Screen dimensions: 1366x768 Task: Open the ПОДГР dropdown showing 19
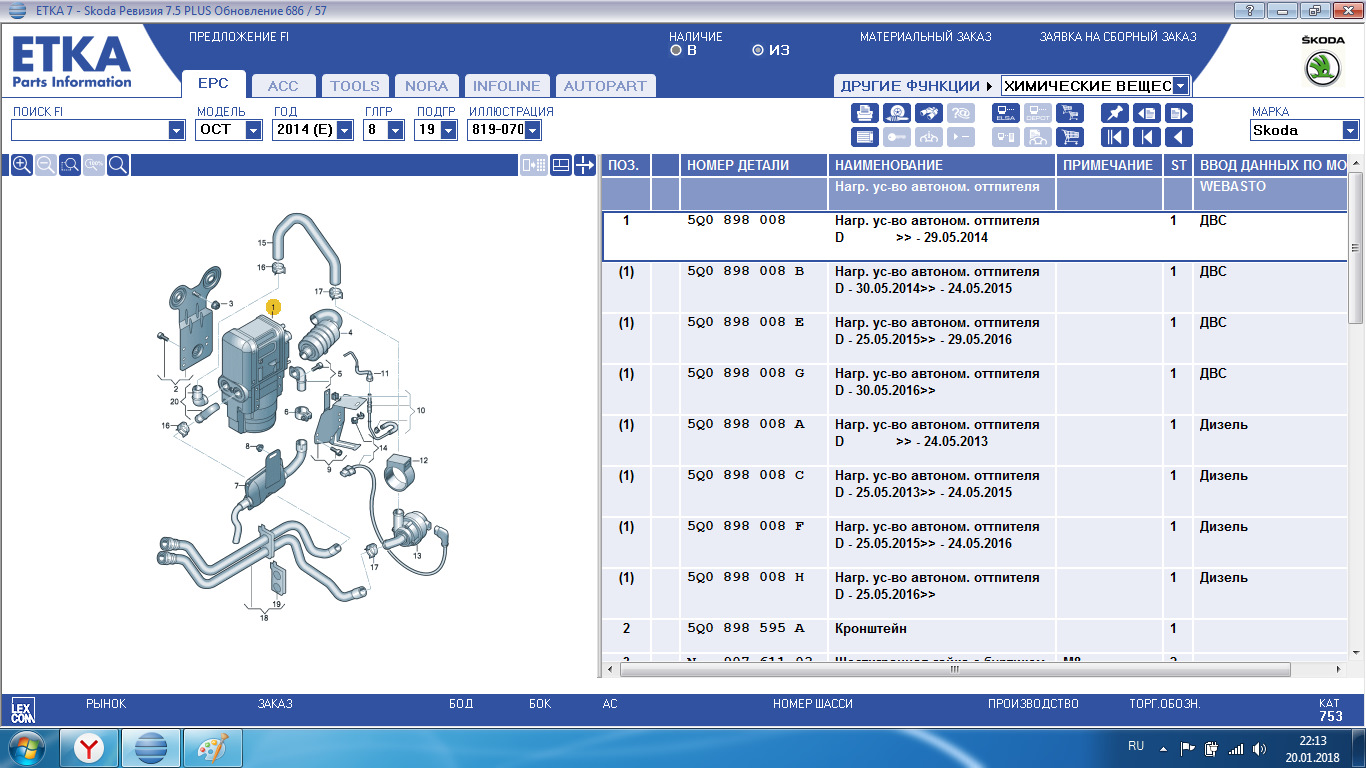(448, 130)
